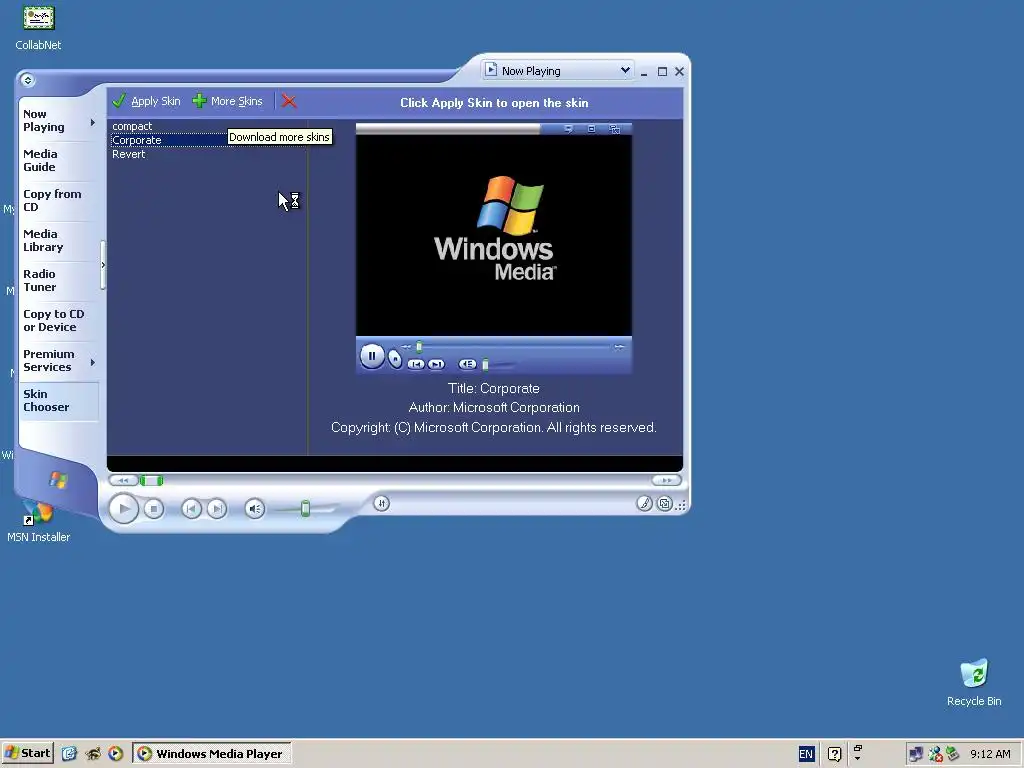Image resolution: width=1024 pixels, height=768 pixels.
Task: Open the Recycle Bin icon
Action: pos(974,683)
